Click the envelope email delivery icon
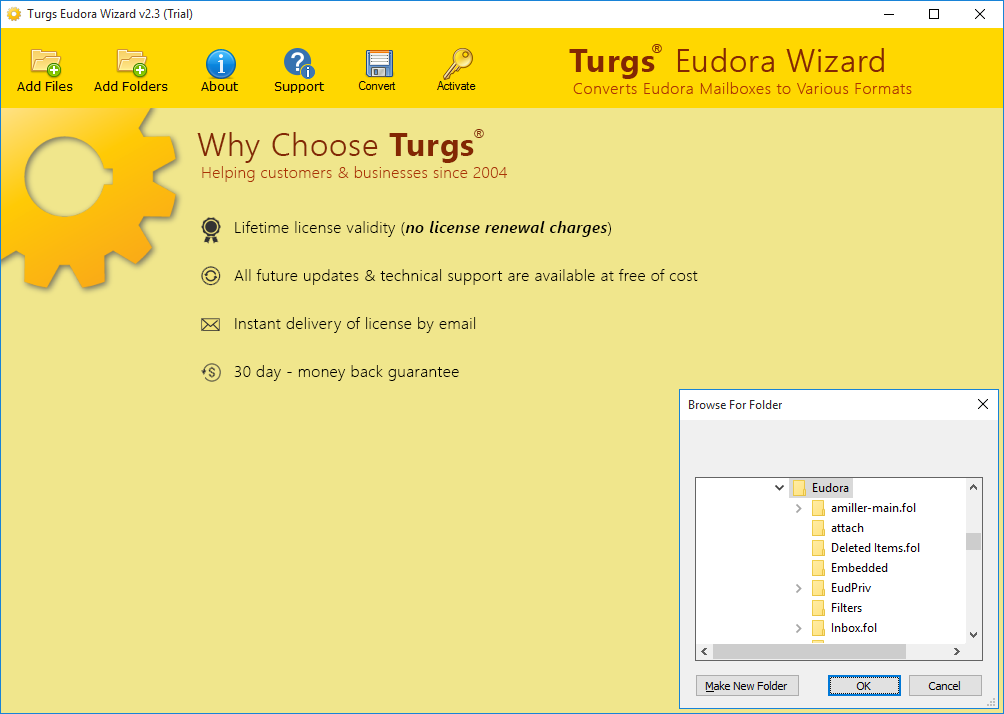This screenshot has height=714, width=1004. (x=211, y=325)
